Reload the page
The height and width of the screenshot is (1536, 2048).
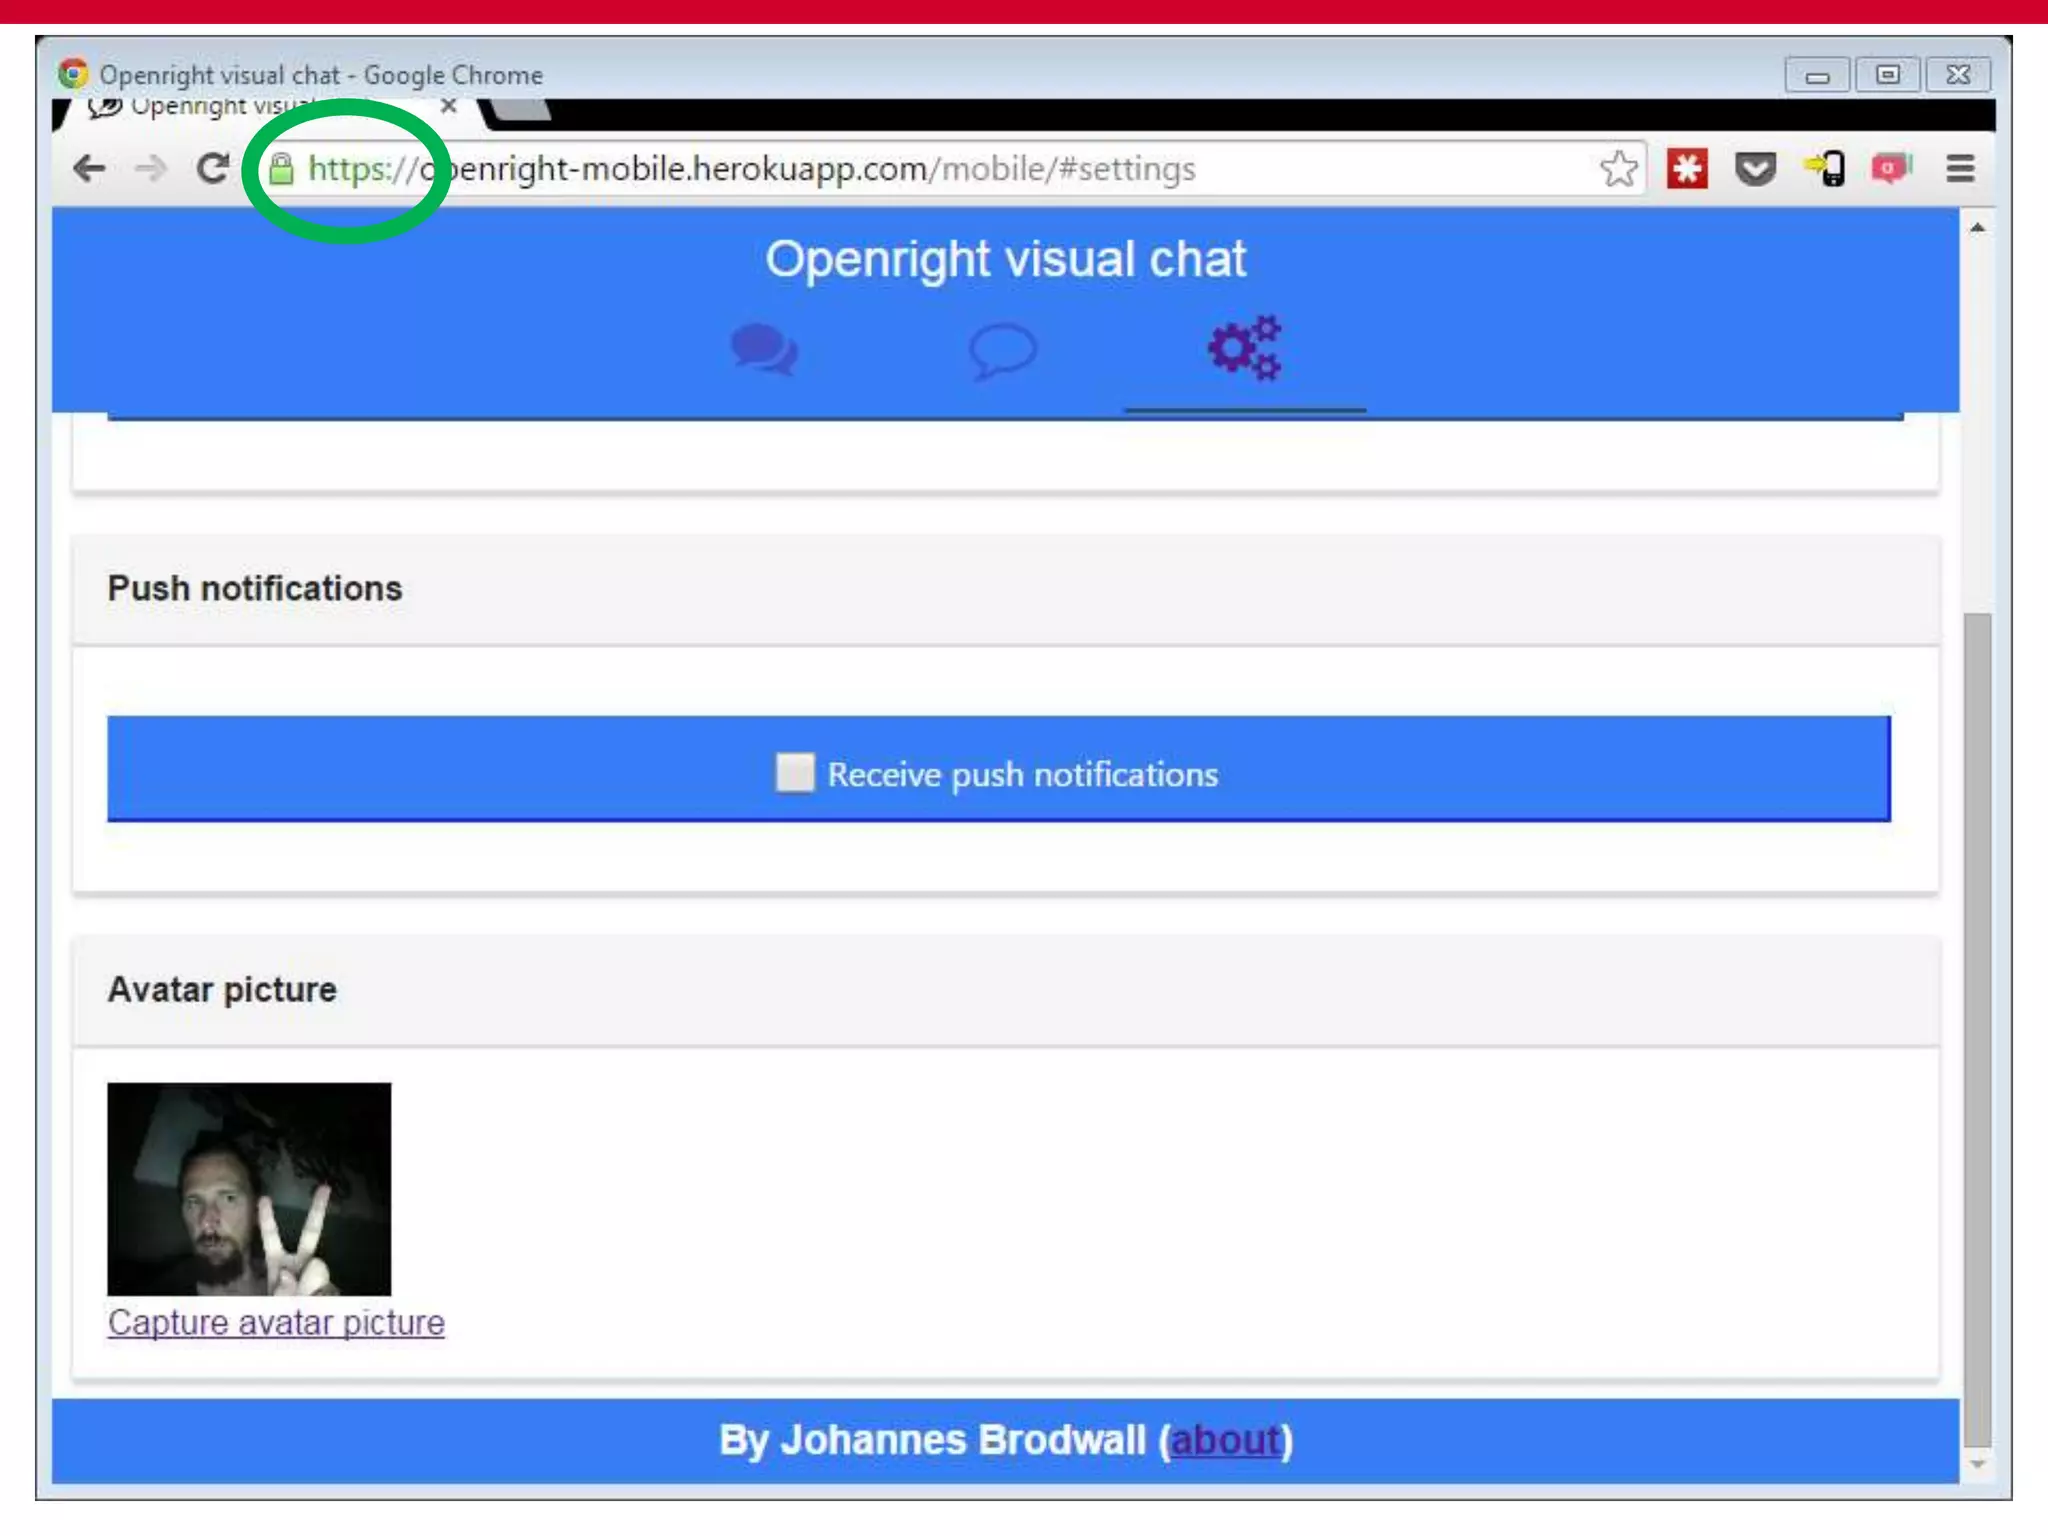pos(212,169)
